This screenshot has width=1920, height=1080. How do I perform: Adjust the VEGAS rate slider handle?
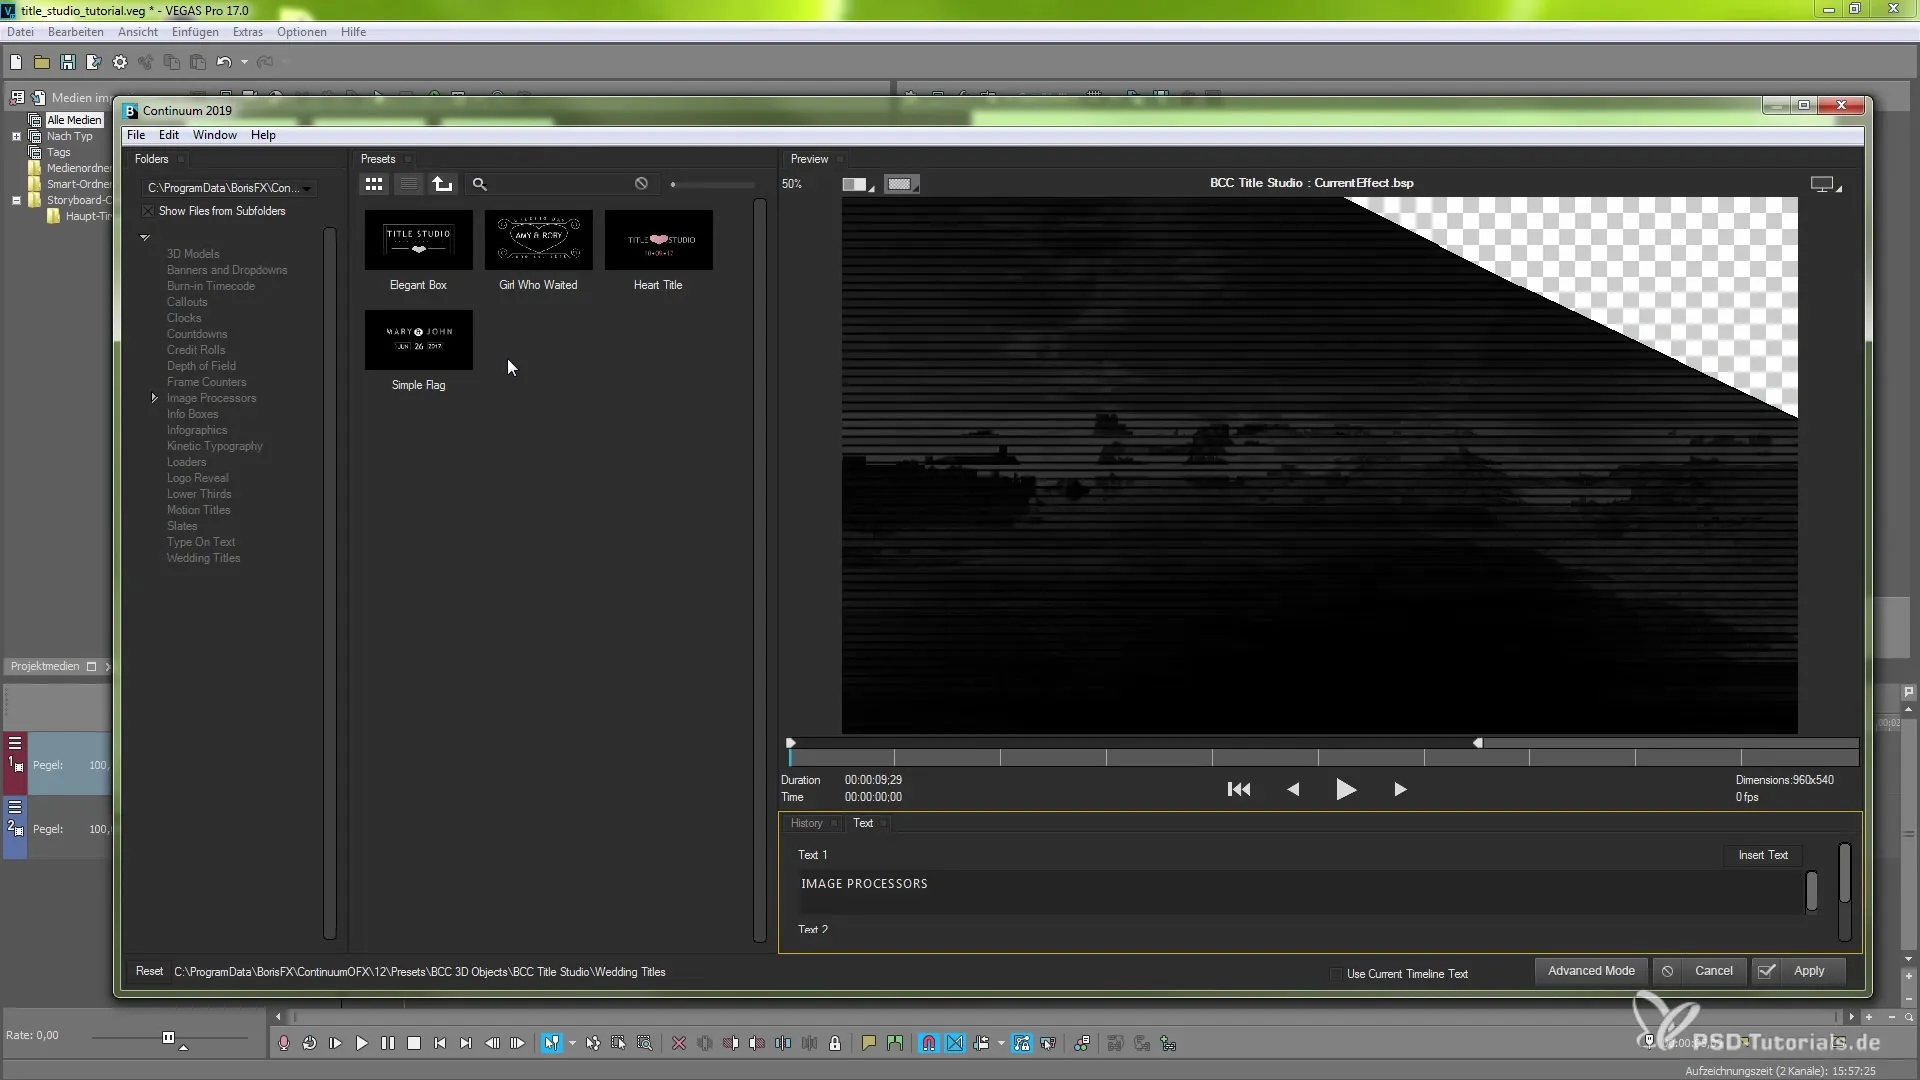click(x=168, y=1037)
